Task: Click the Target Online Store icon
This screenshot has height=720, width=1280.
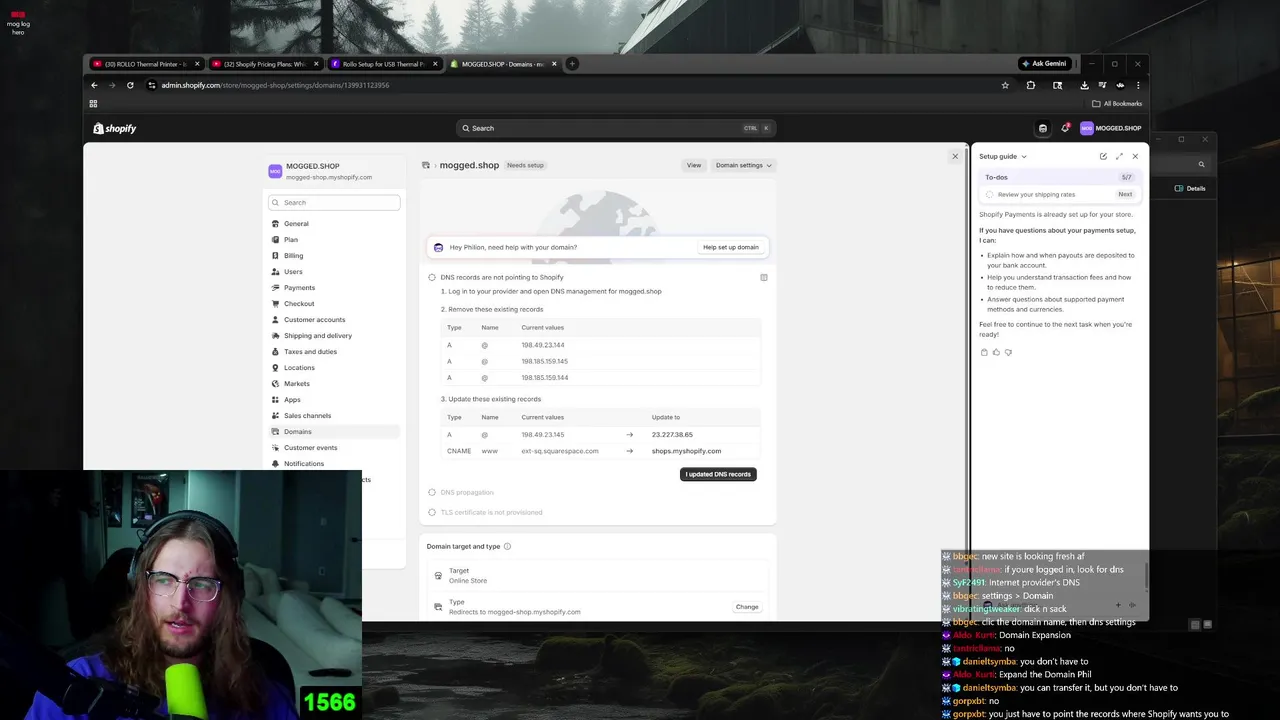Action: 438,576
